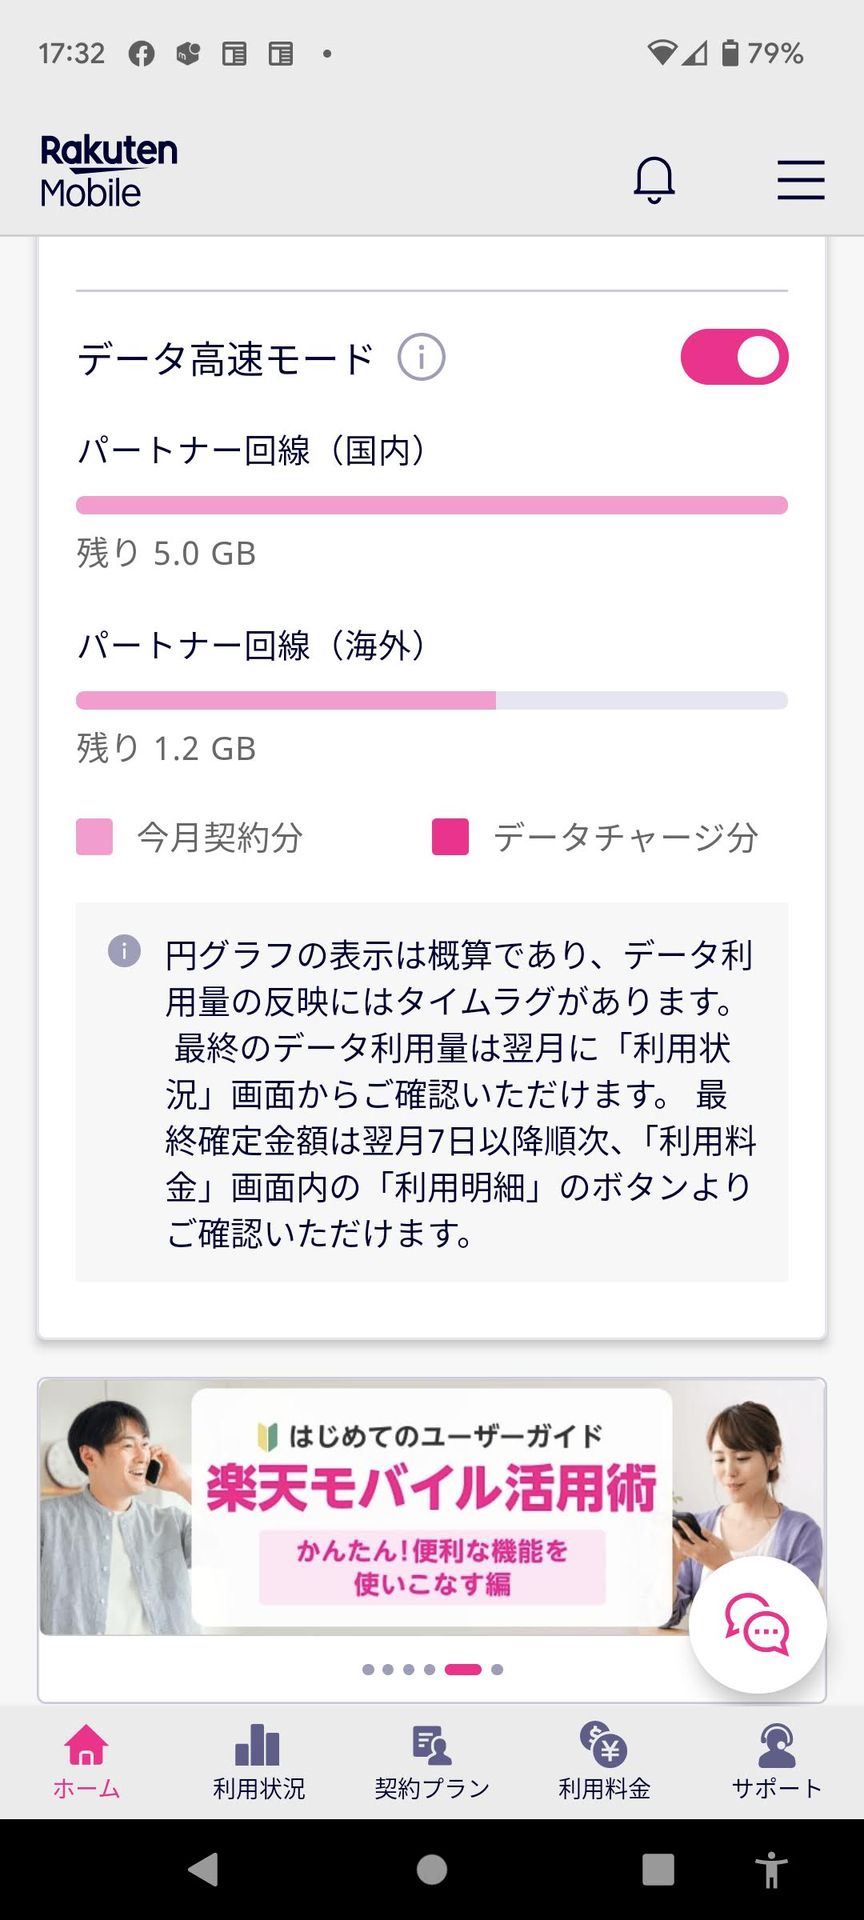Viewport: 864px width, 1920px height.
Task: Switch to the 利用料金 tab
Action: tap(603, 1760)
